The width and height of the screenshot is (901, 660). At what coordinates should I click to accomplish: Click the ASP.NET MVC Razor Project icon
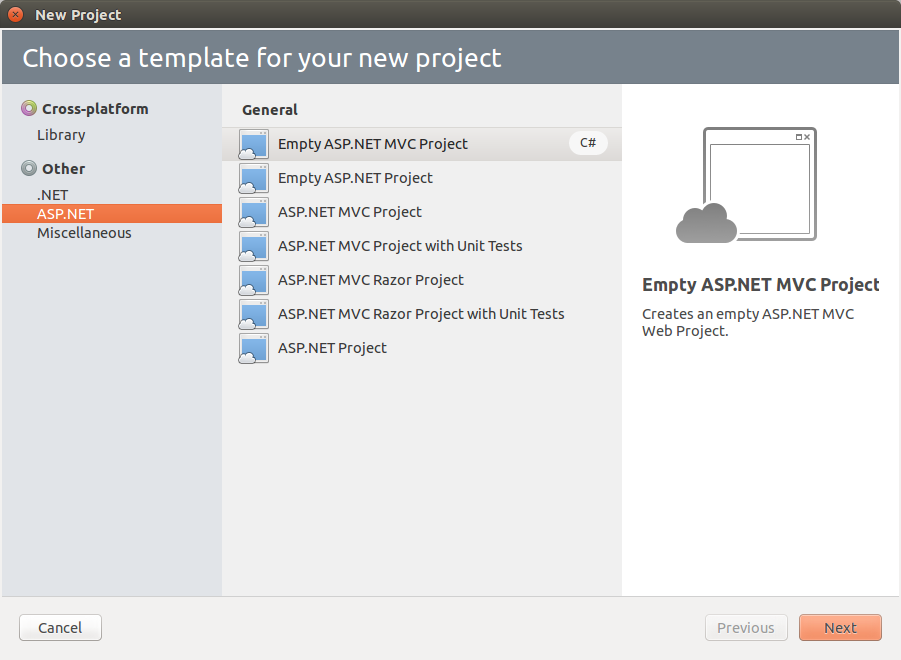coord(254,281)
